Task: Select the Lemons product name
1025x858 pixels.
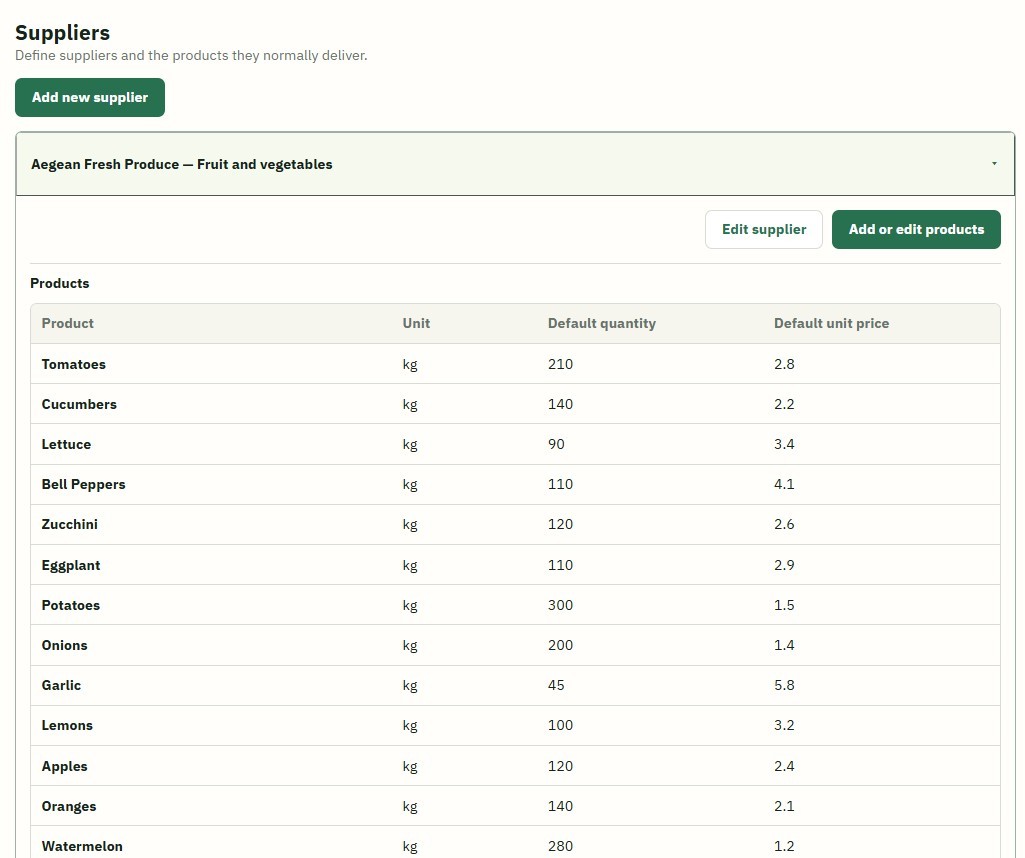Action: pyautogui.click(x=67, y=725)
